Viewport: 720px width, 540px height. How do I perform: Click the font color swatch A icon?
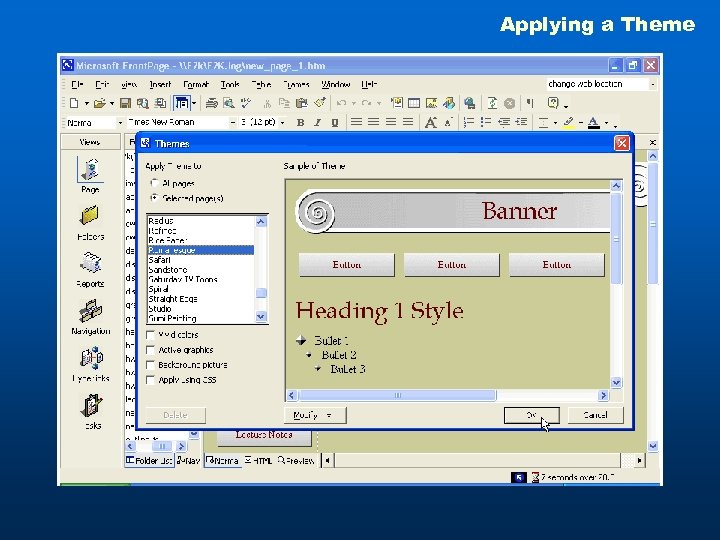point(593,123)
